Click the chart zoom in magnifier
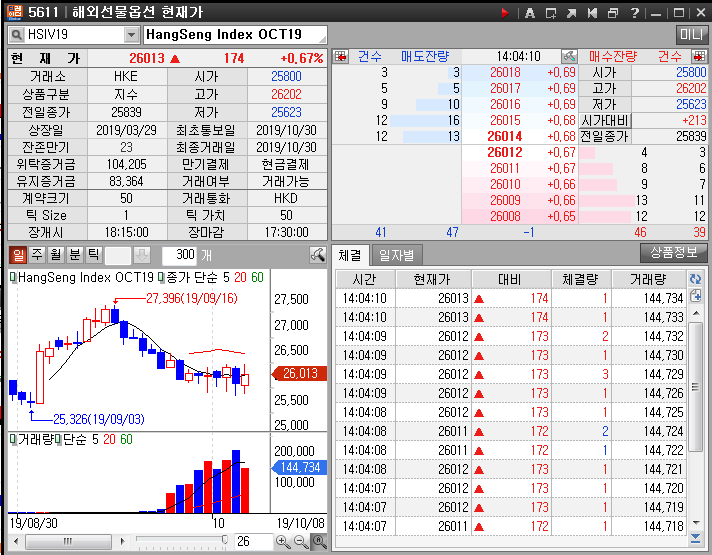Image resolution: width=712 pixels, height=555 pixels. click(282, 542)
